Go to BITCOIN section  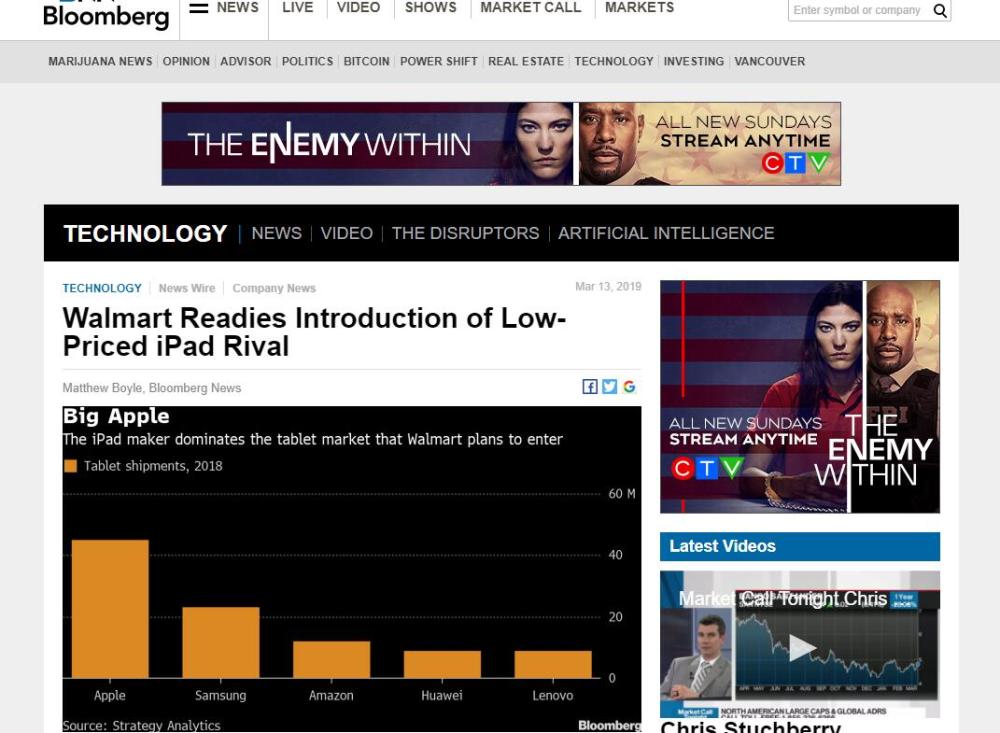click(367, 61)
